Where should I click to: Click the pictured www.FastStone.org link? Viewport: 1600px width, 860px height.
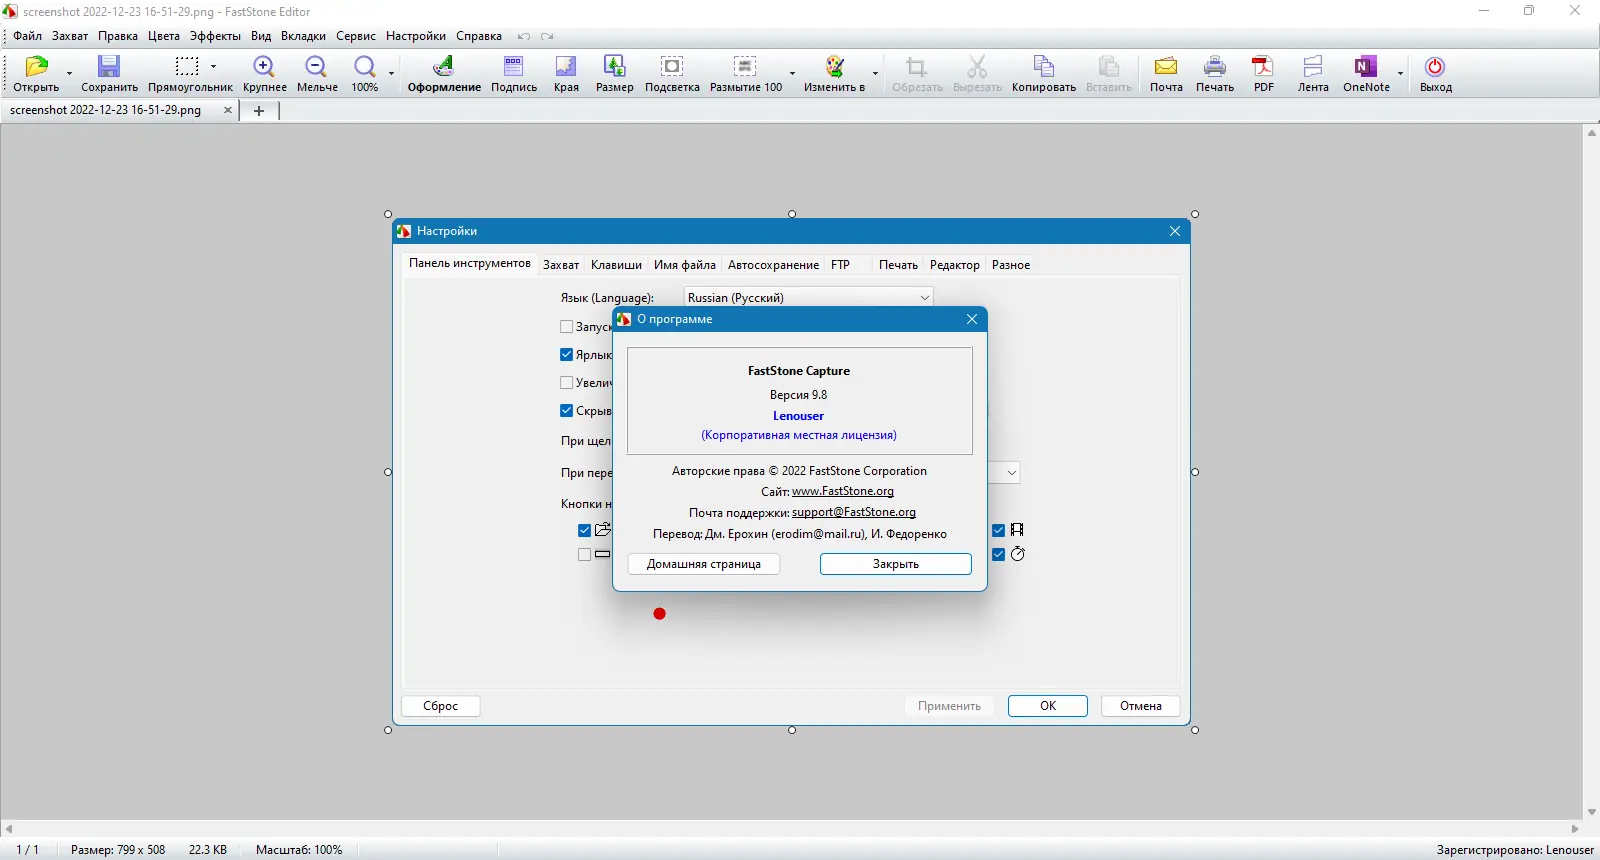(843, 491)
